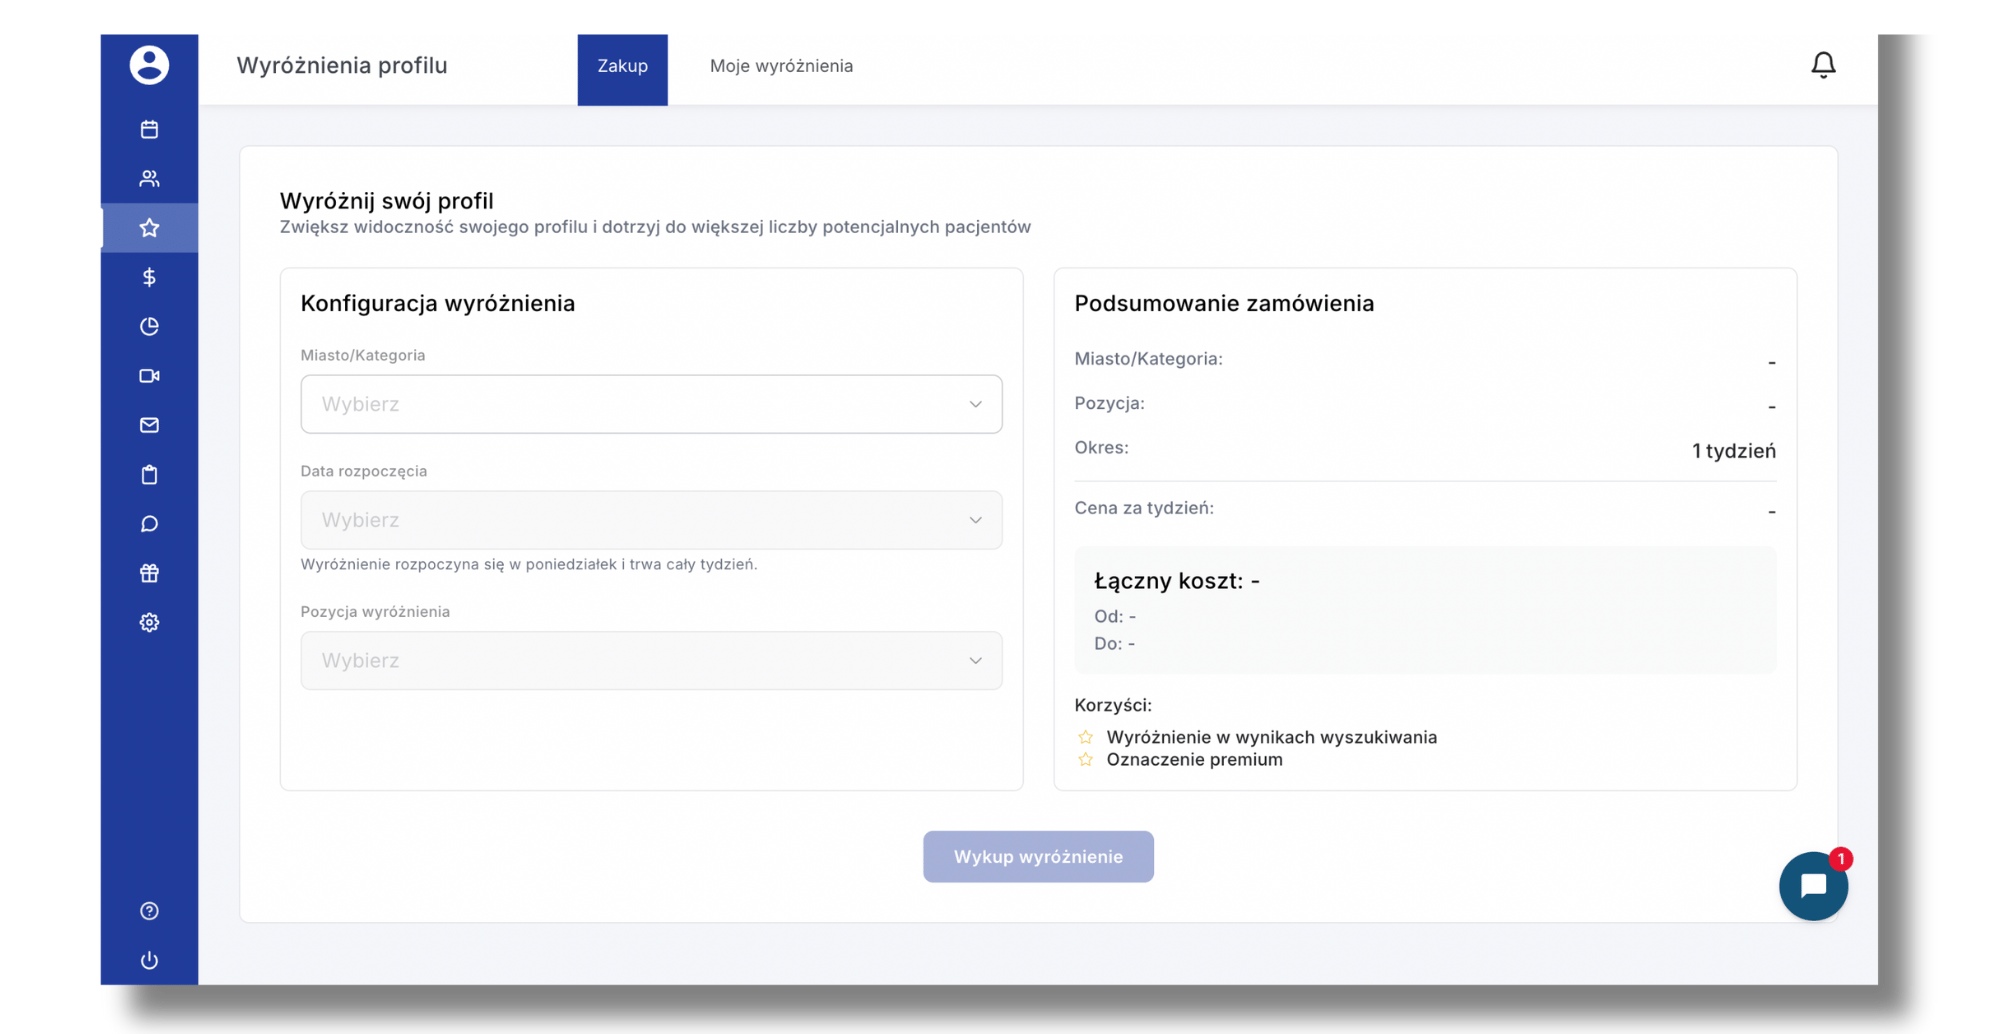Image resolution: width=2000 pixels, height=1034 pixels.
Task: Open the calendar icon in sidebar
Action: tap(149, 129)
